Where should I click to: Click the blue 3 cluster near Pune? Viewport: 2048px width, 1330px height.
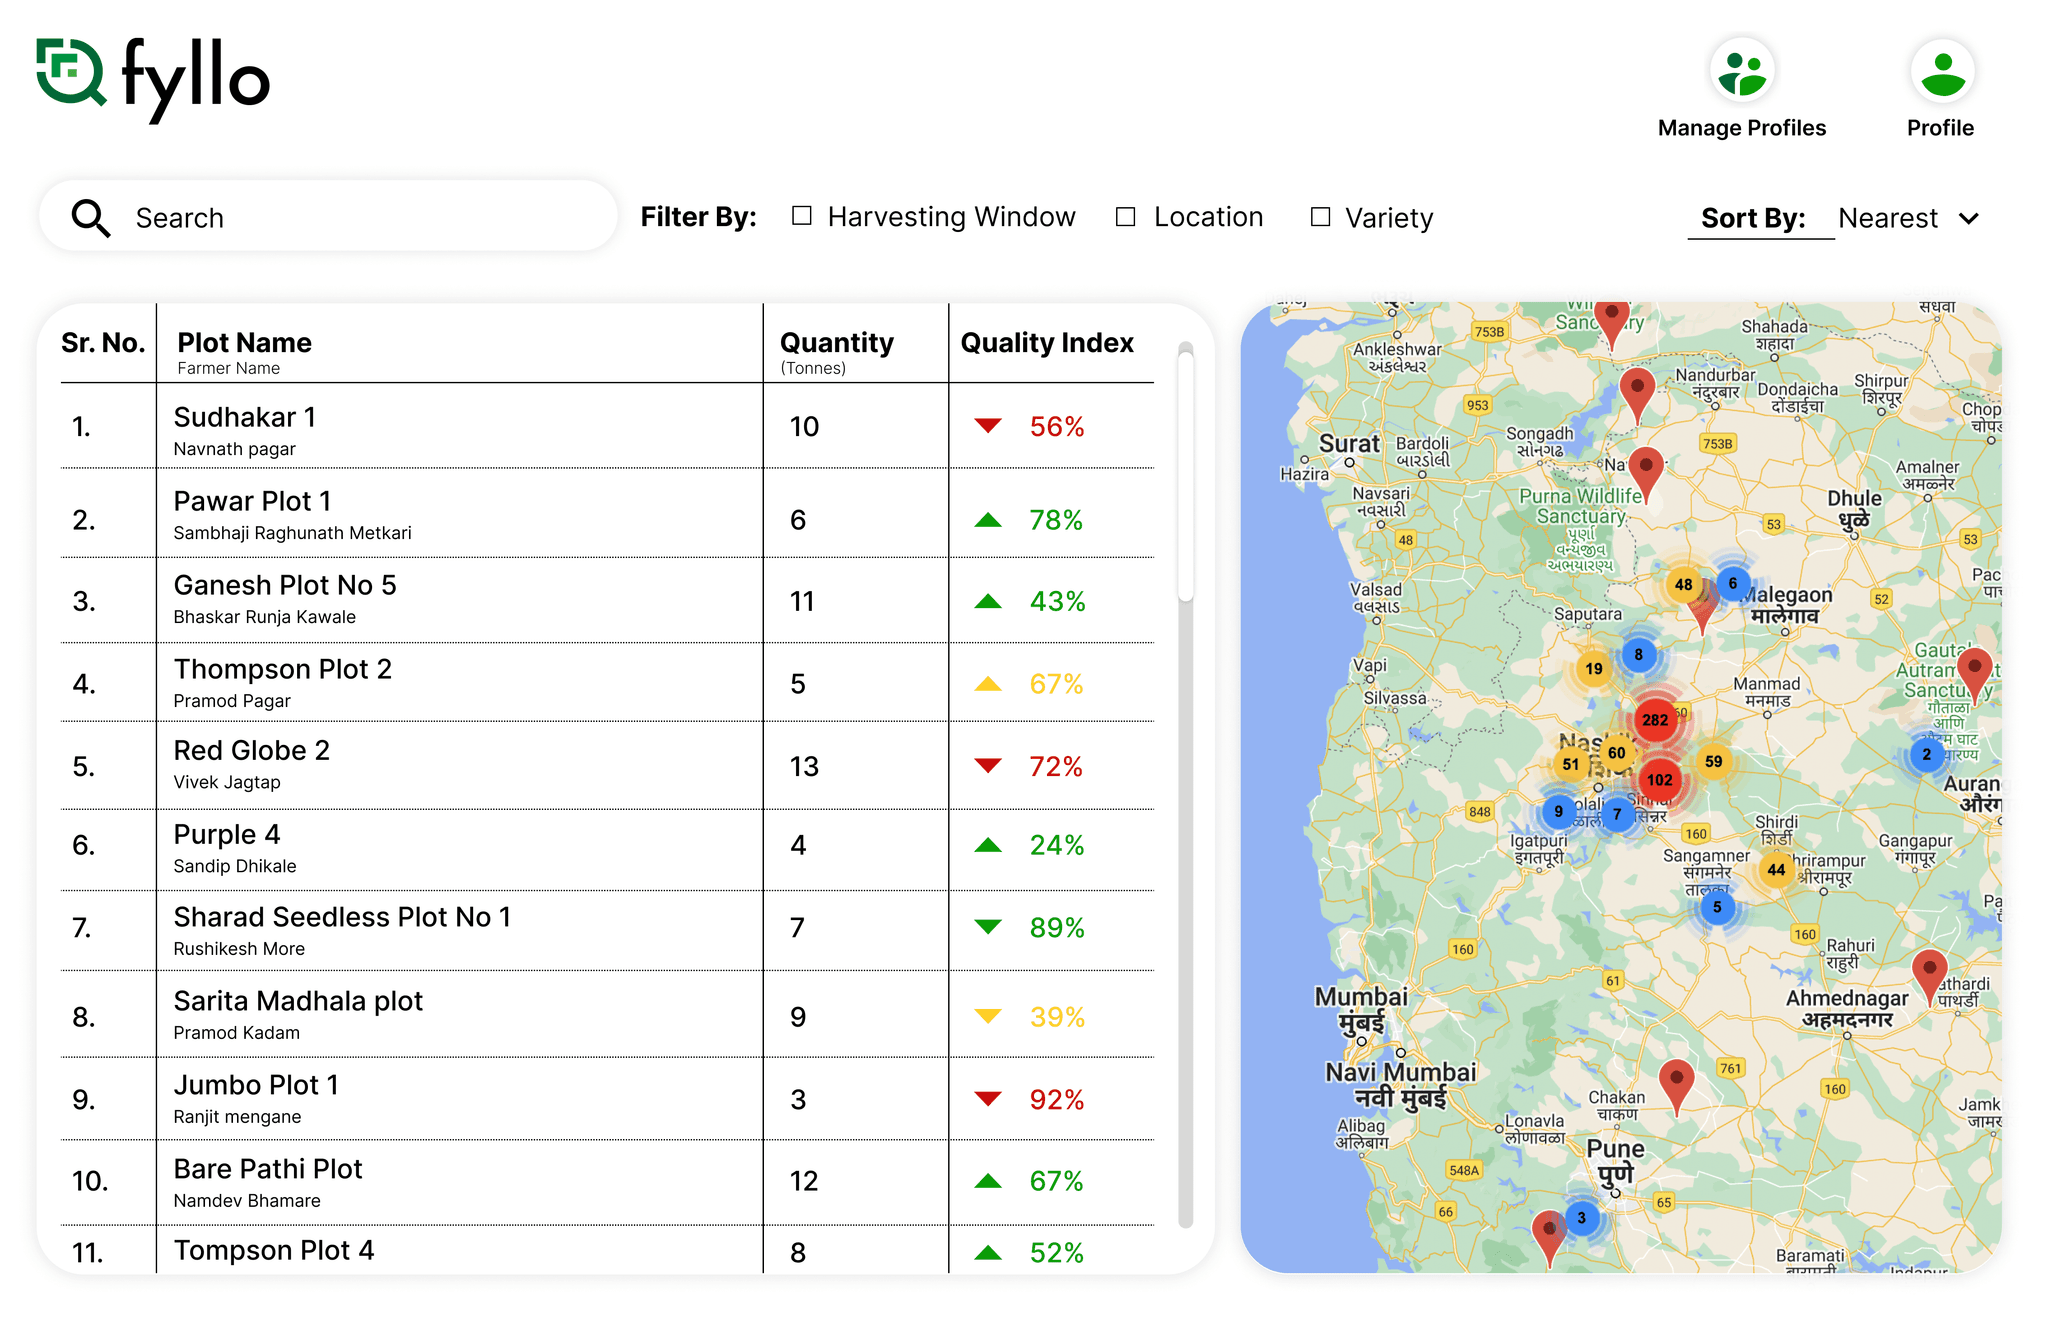pos(1581,1218)
